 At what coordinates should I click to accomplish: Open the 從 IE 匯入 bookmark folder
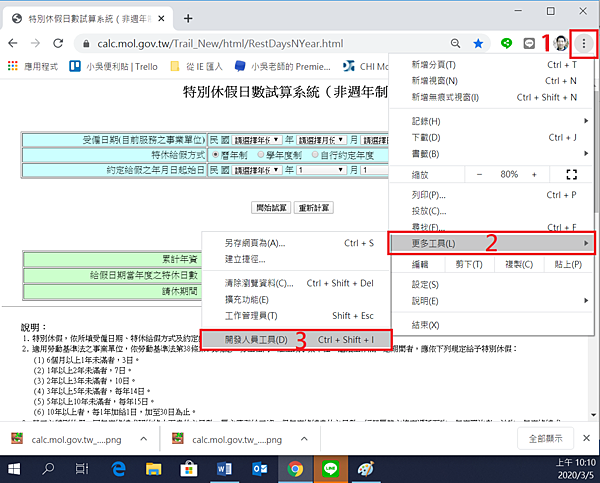196,67
